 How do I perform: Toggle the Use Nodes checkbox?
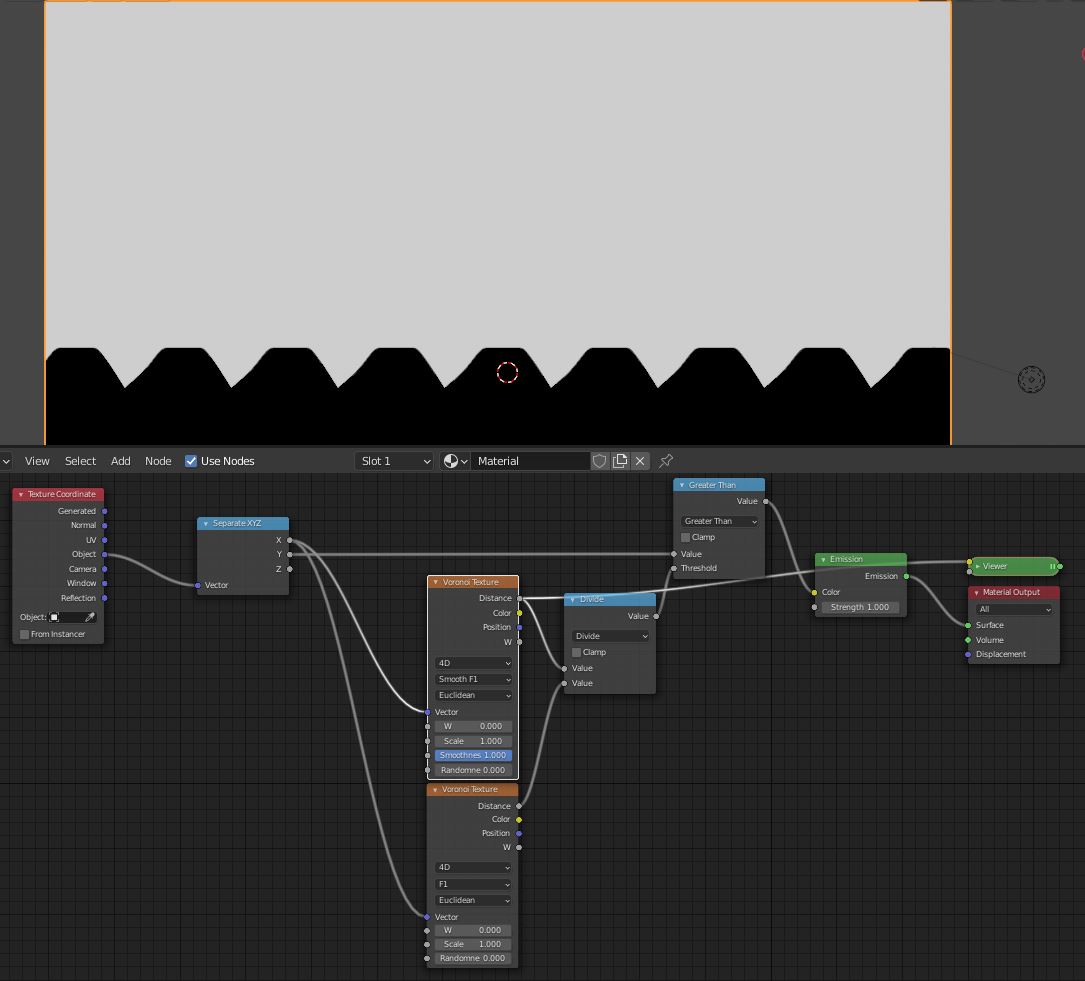coord(191,461)
